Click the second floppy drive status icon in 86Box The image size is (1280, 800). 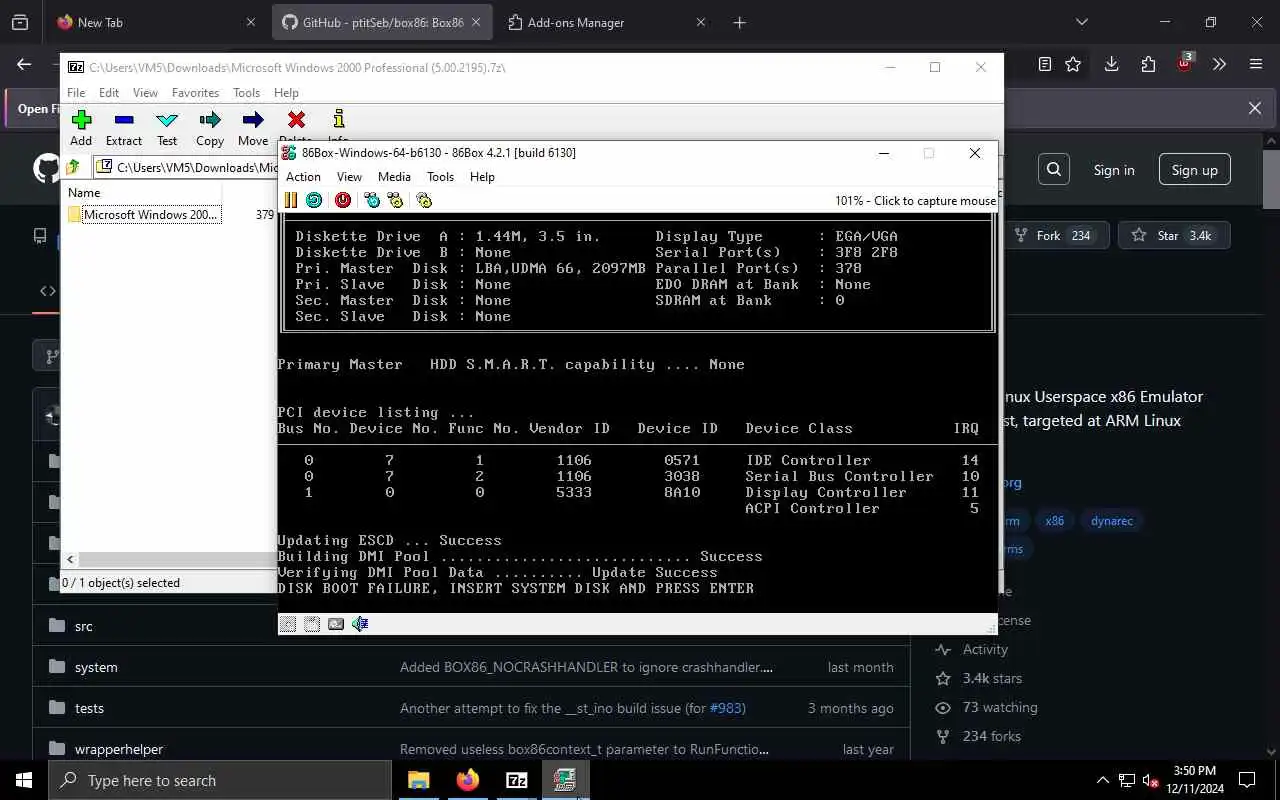[x=312, y=624]
